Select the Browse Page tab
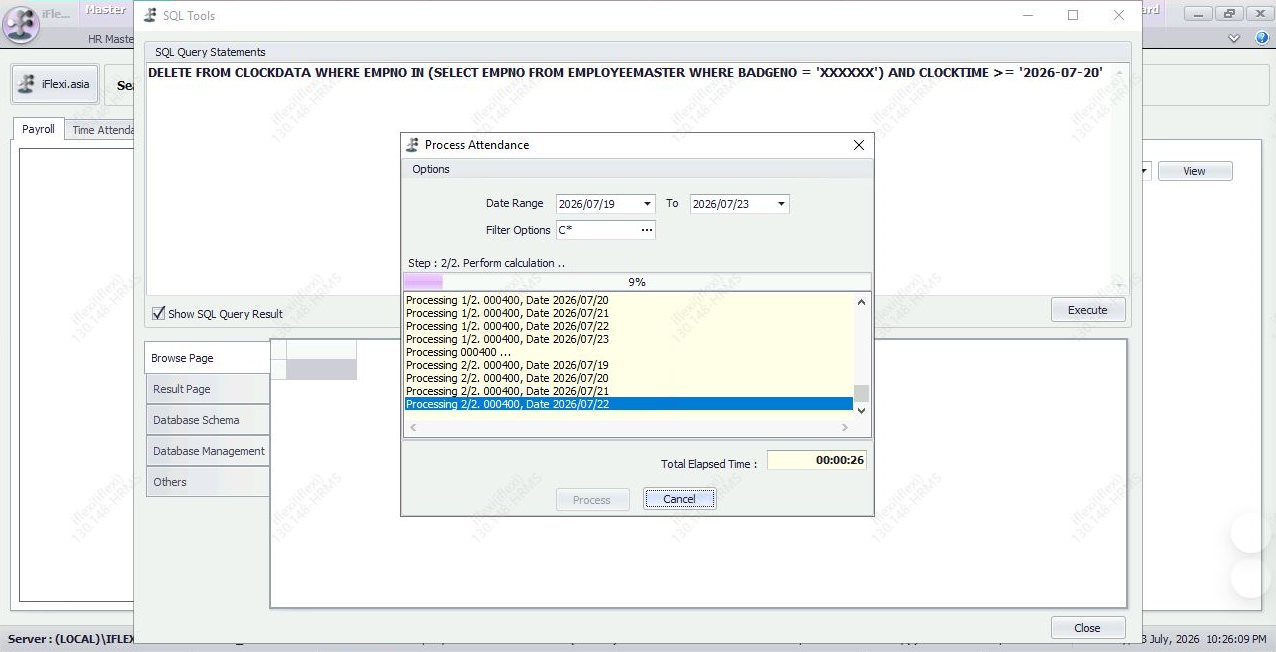 click(208, 358)
